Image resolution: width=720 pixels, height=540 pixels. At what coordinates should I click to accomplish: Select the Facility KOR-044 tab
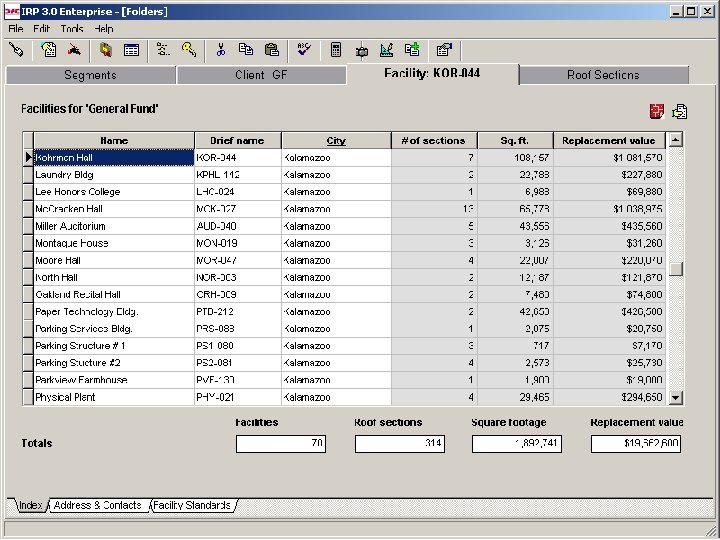pos(433,73)
